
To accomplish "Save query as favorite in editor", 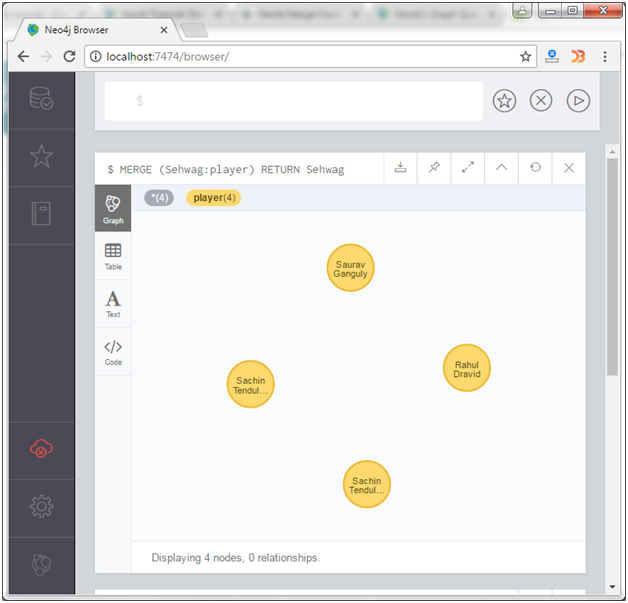I will click(x=504, y=101).
